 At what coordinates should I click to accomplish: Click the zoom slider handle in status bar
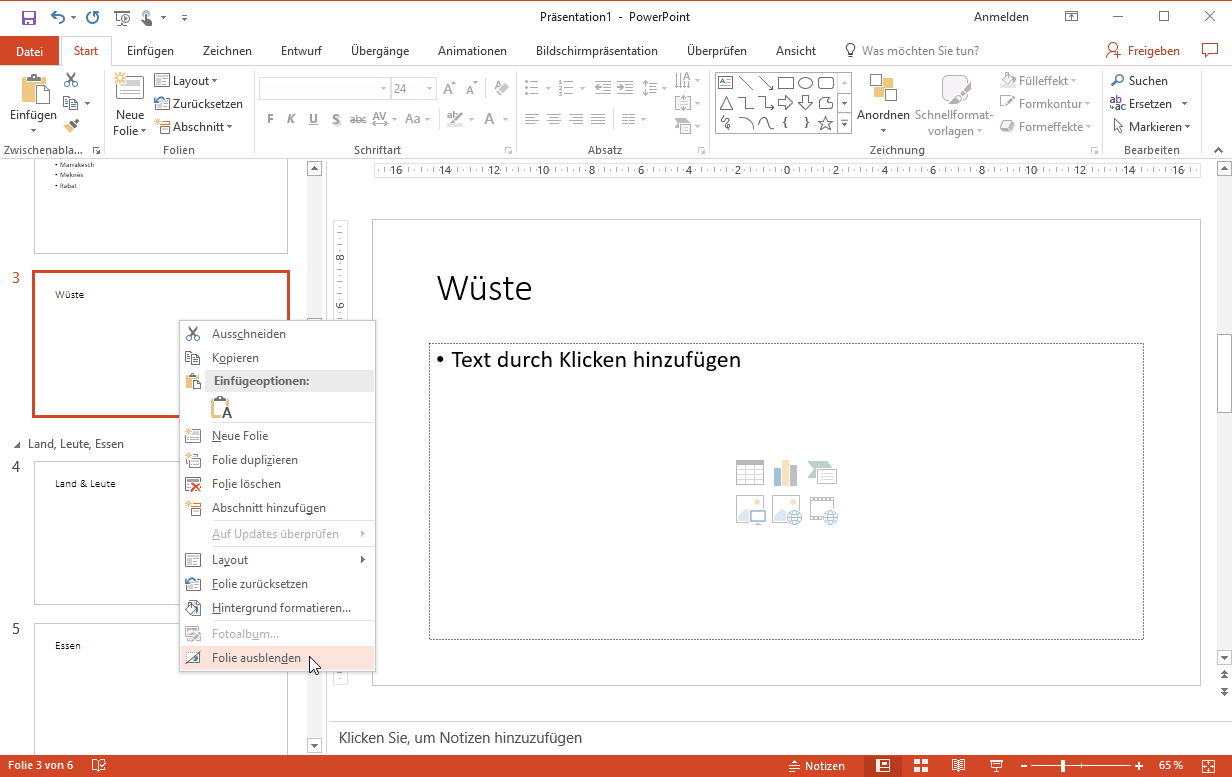pos(1063,766)
